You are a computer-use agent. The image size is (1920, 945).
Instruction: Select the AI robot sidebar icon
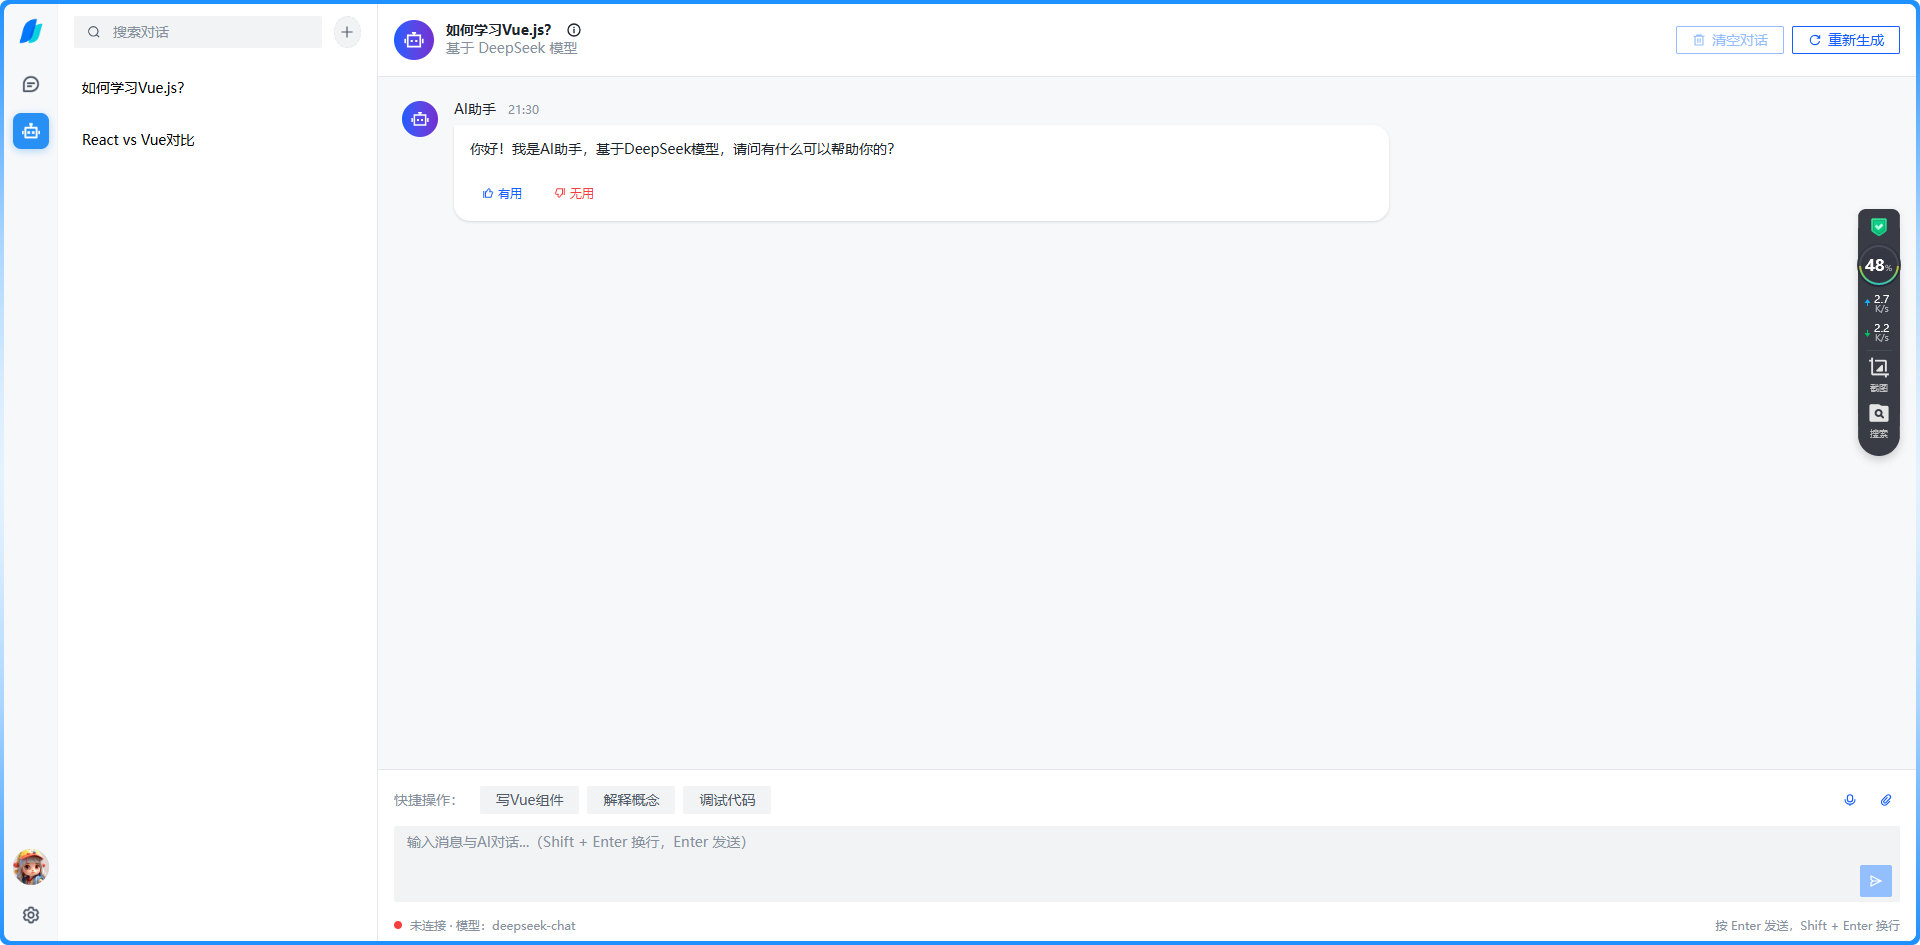[31, 131]
